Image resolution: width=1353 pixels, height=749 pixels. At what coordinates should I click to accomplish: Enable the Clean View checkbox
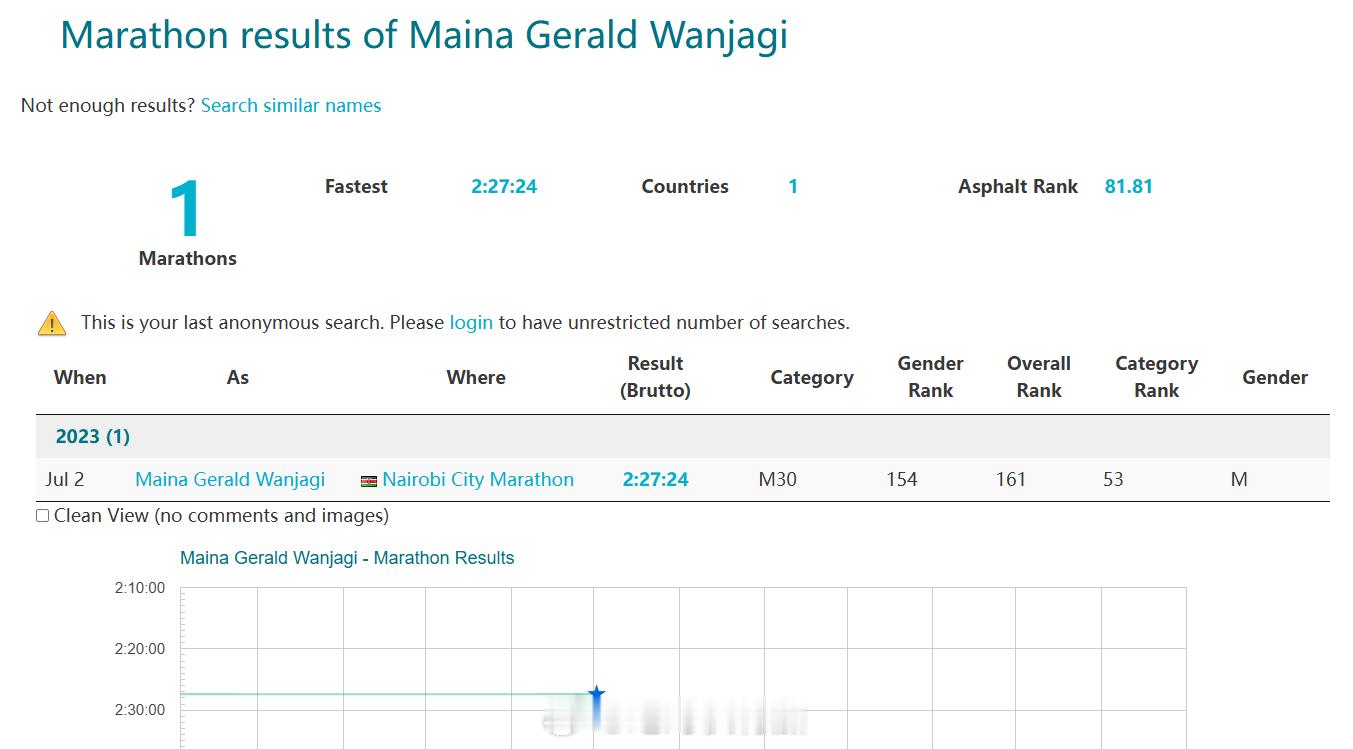pyautogui.click(x=43, y=516)
